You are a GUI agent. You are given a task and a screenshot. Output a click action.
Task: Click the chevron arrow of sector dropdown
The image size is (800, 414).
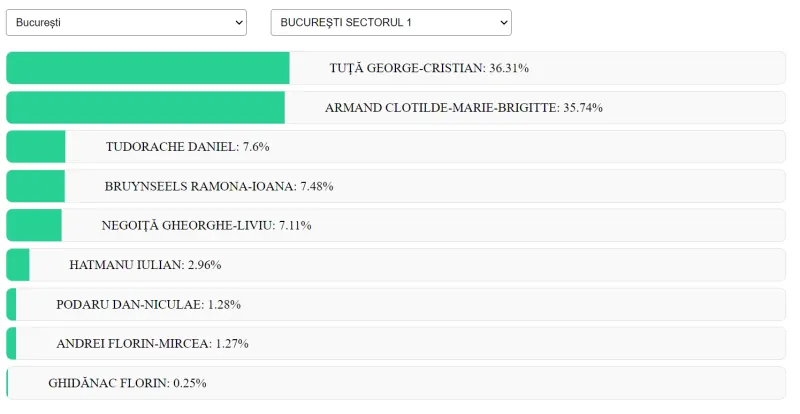(504, 23)
